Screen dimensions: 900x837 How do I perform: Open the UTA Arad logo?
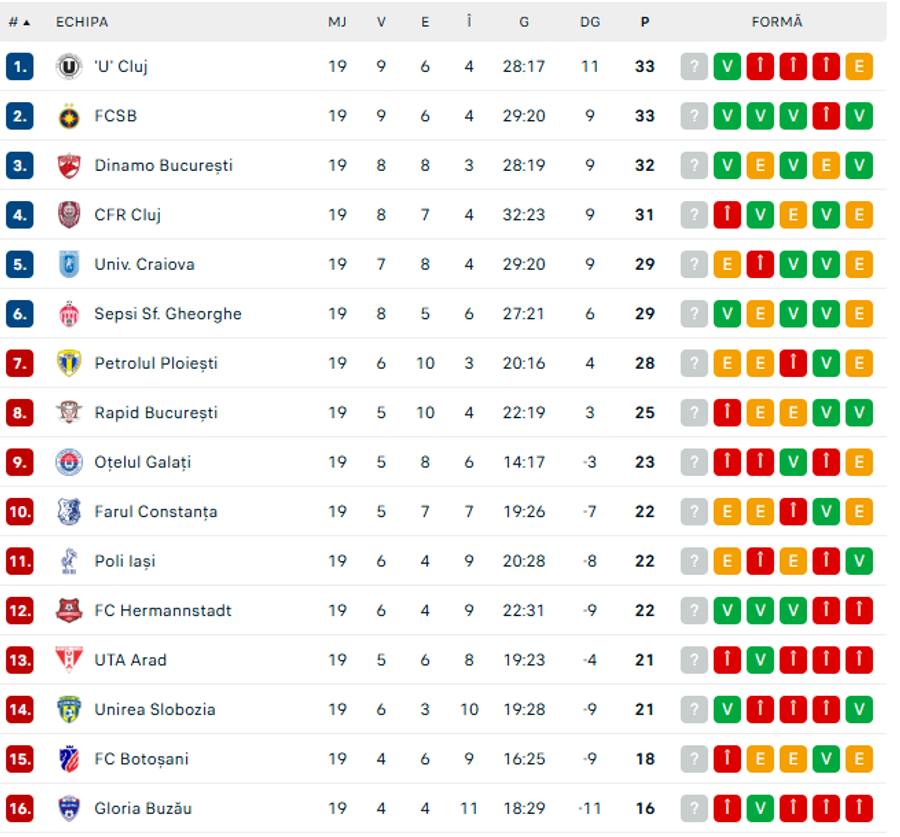(69, 660)
